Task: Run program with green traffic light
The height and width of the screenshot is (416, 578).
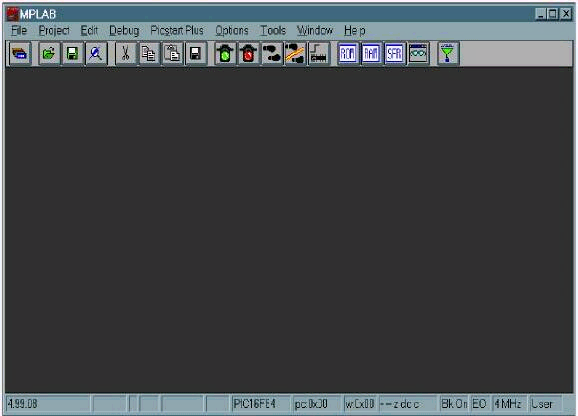Action: pyautogui.click(x=225, y=54)
